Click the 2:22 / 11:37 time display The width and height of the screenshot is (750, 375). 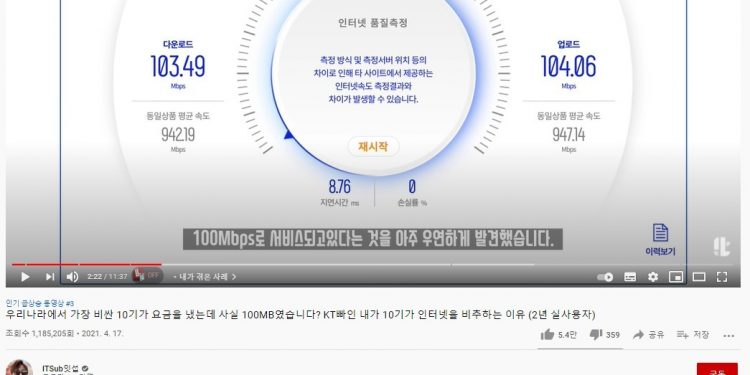(x=107, y=276)
